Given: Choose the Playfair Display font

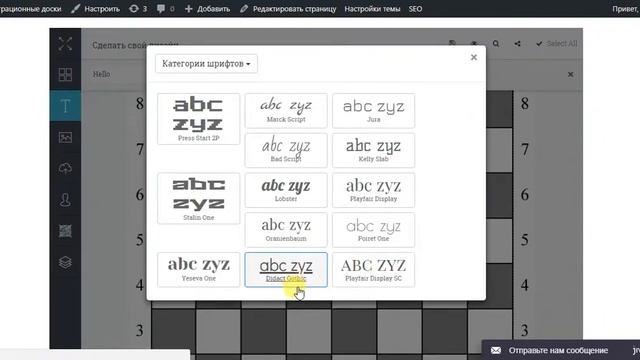Looking at the screenshot, I should [x=373, y=190].
